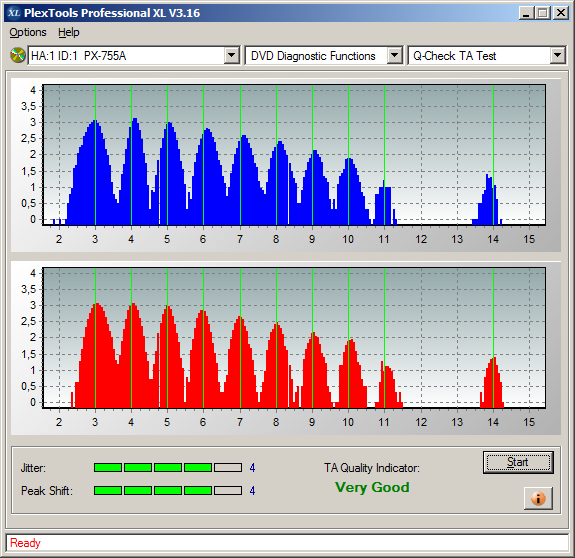575x558 pixels.
Task: Click the Jitter score value 4
Action: [252, 468]
